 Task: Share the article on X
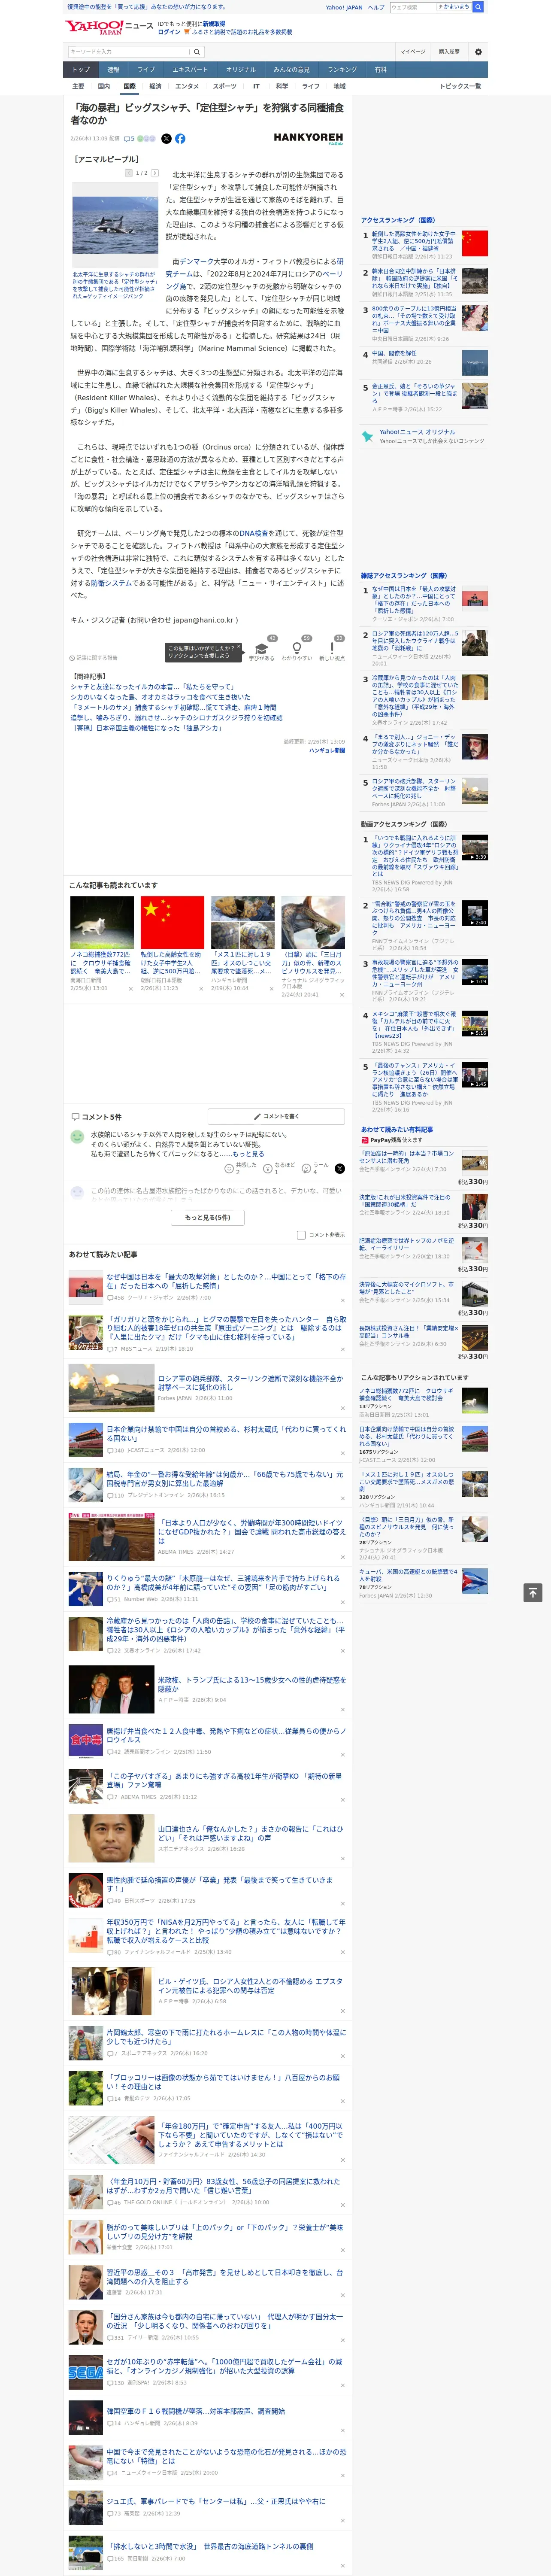point(166,139)
